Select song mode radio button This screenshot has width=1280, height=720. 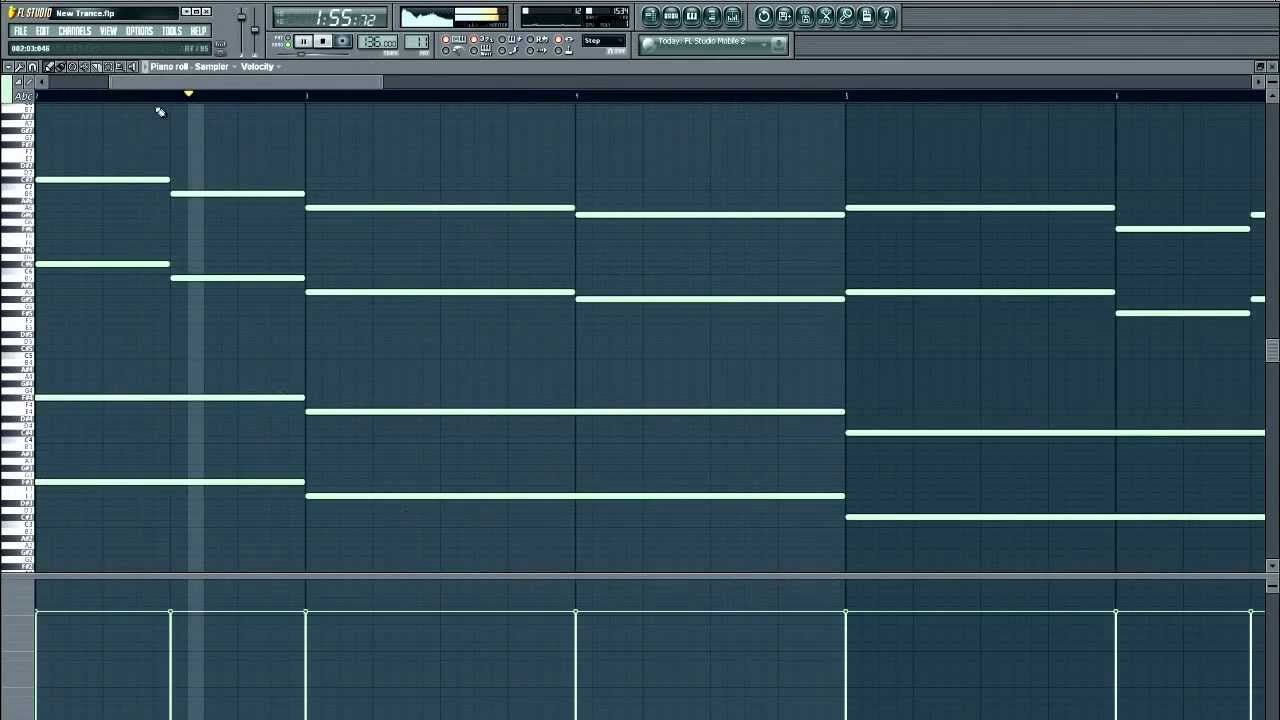click(x=287, y=45)
